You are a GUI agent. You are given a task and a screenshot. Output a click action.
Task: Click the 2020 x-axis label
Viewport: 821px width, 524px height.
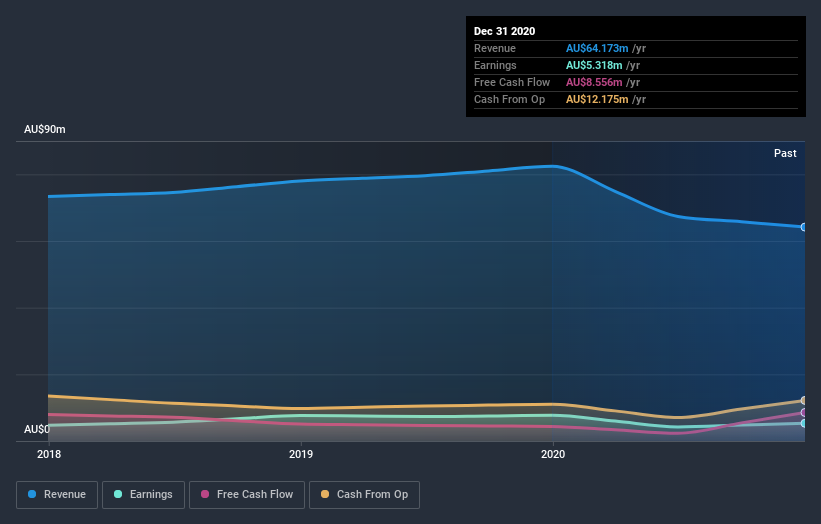pyautogui.click(x=553, y=454)
